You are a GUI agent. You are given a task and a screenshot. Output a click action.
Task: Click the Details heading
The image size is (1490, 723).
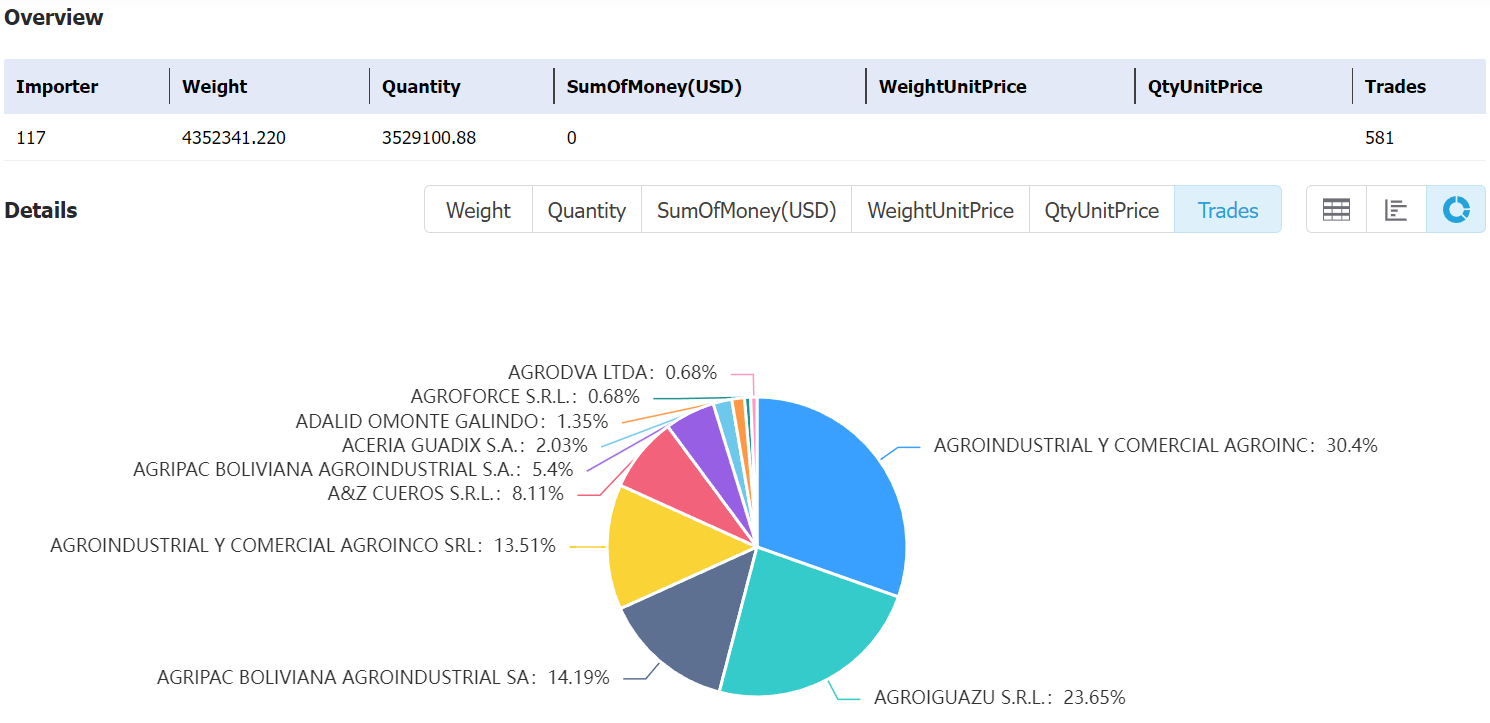41,210
